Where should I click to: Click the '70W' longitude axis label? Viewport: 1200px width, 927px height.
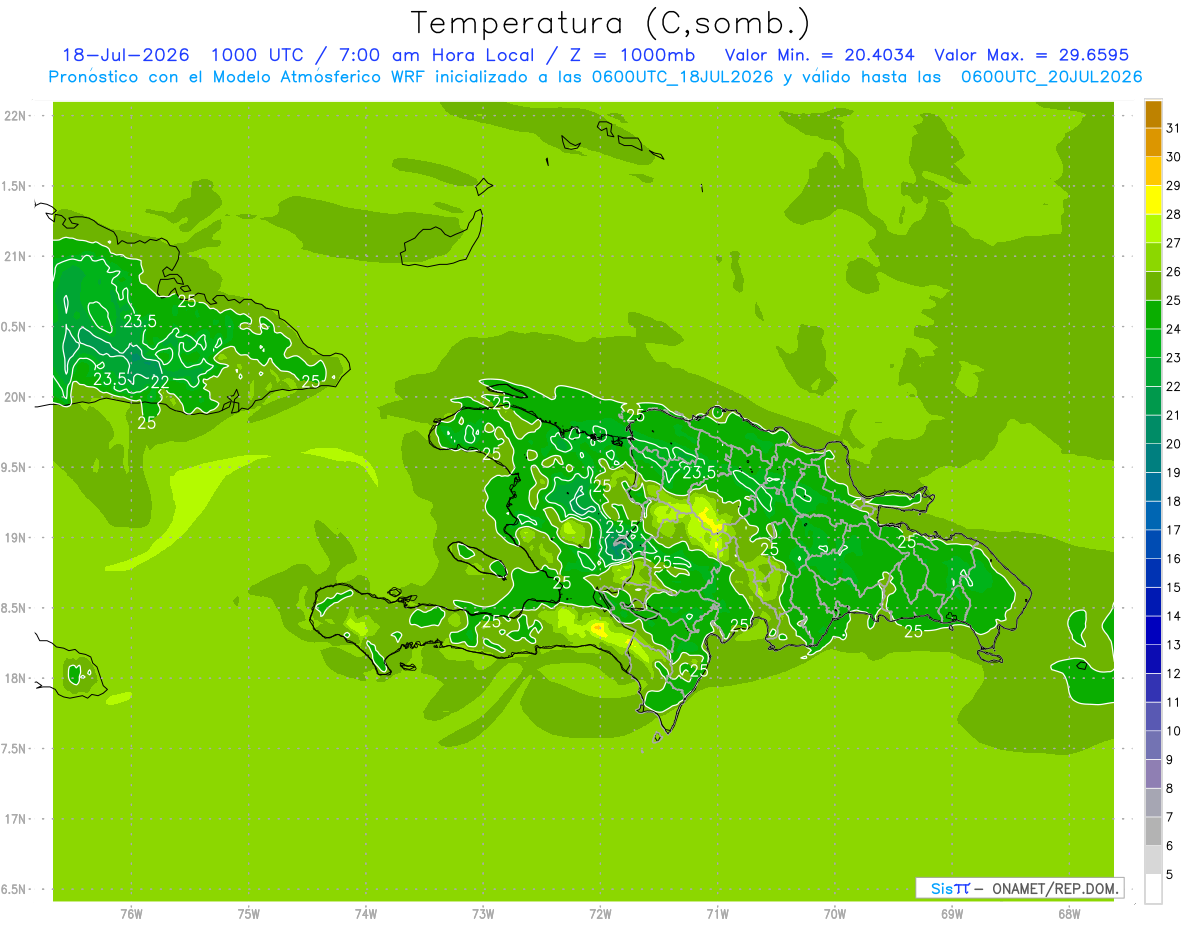coord(835,914)
